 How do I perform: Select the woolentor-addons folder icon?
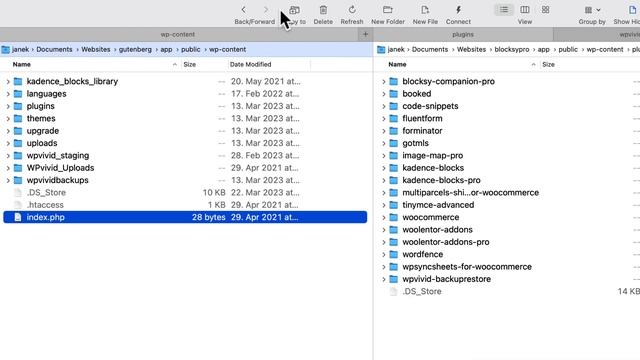click(393, 229)
